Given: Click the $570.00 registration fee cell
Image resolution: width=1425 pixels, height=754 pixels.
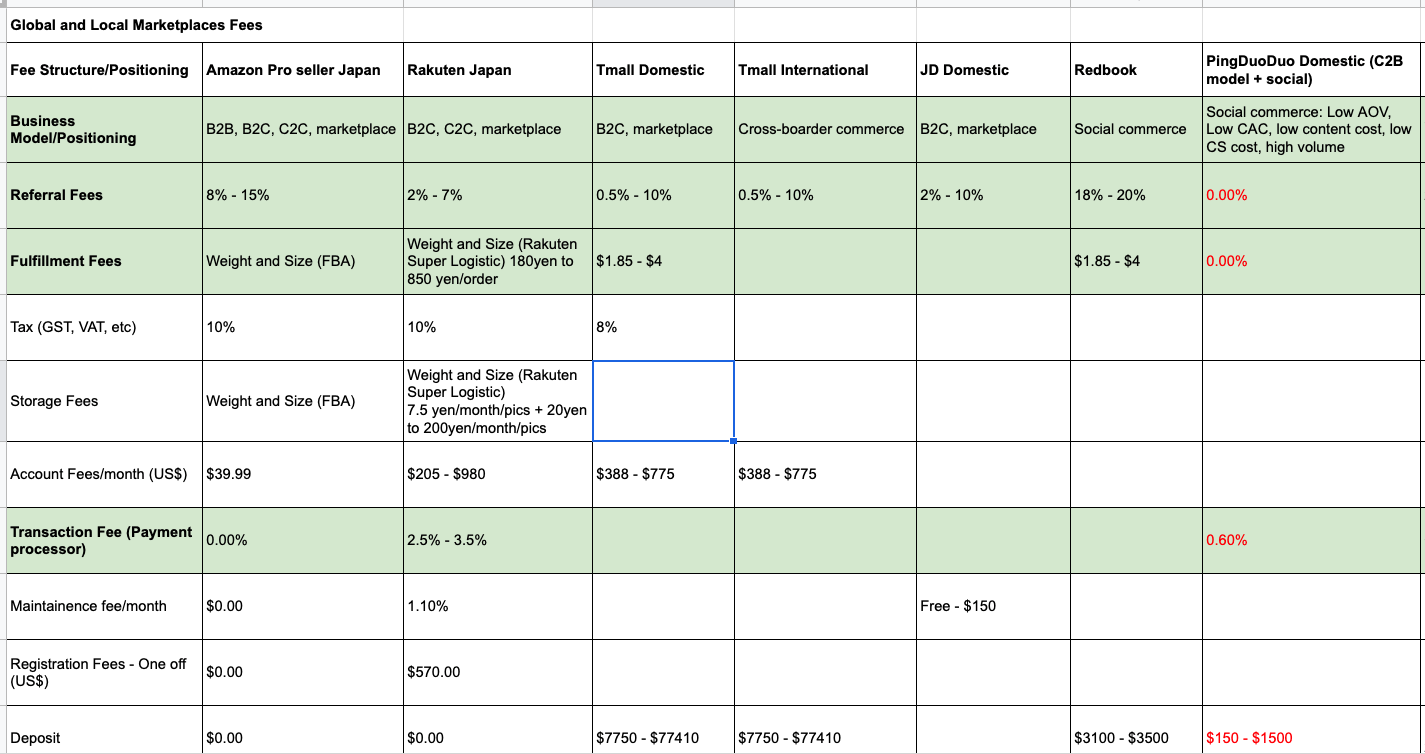Looking at the screenshot, I should 498,672.
